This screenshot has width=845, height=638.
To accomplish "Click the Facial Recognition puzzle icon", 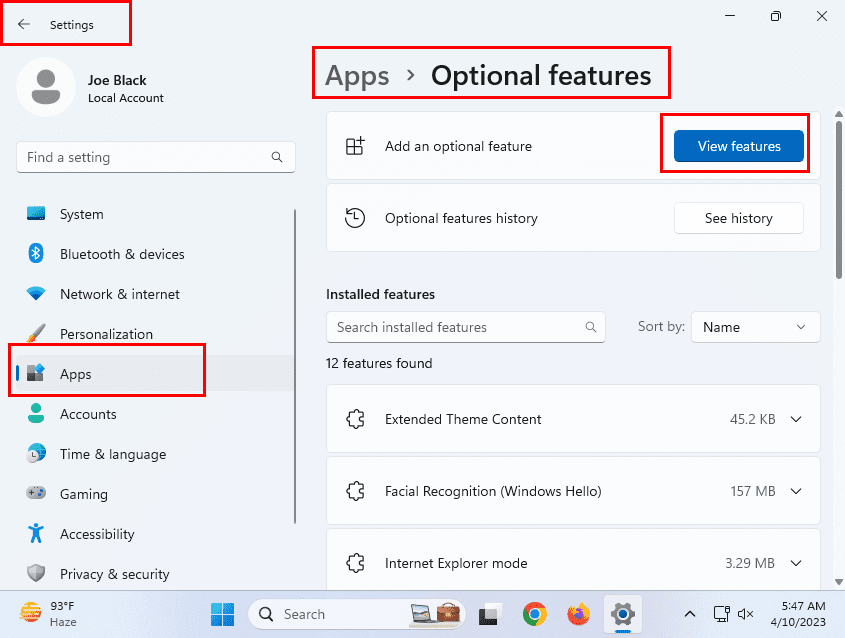I will point(355,491).
